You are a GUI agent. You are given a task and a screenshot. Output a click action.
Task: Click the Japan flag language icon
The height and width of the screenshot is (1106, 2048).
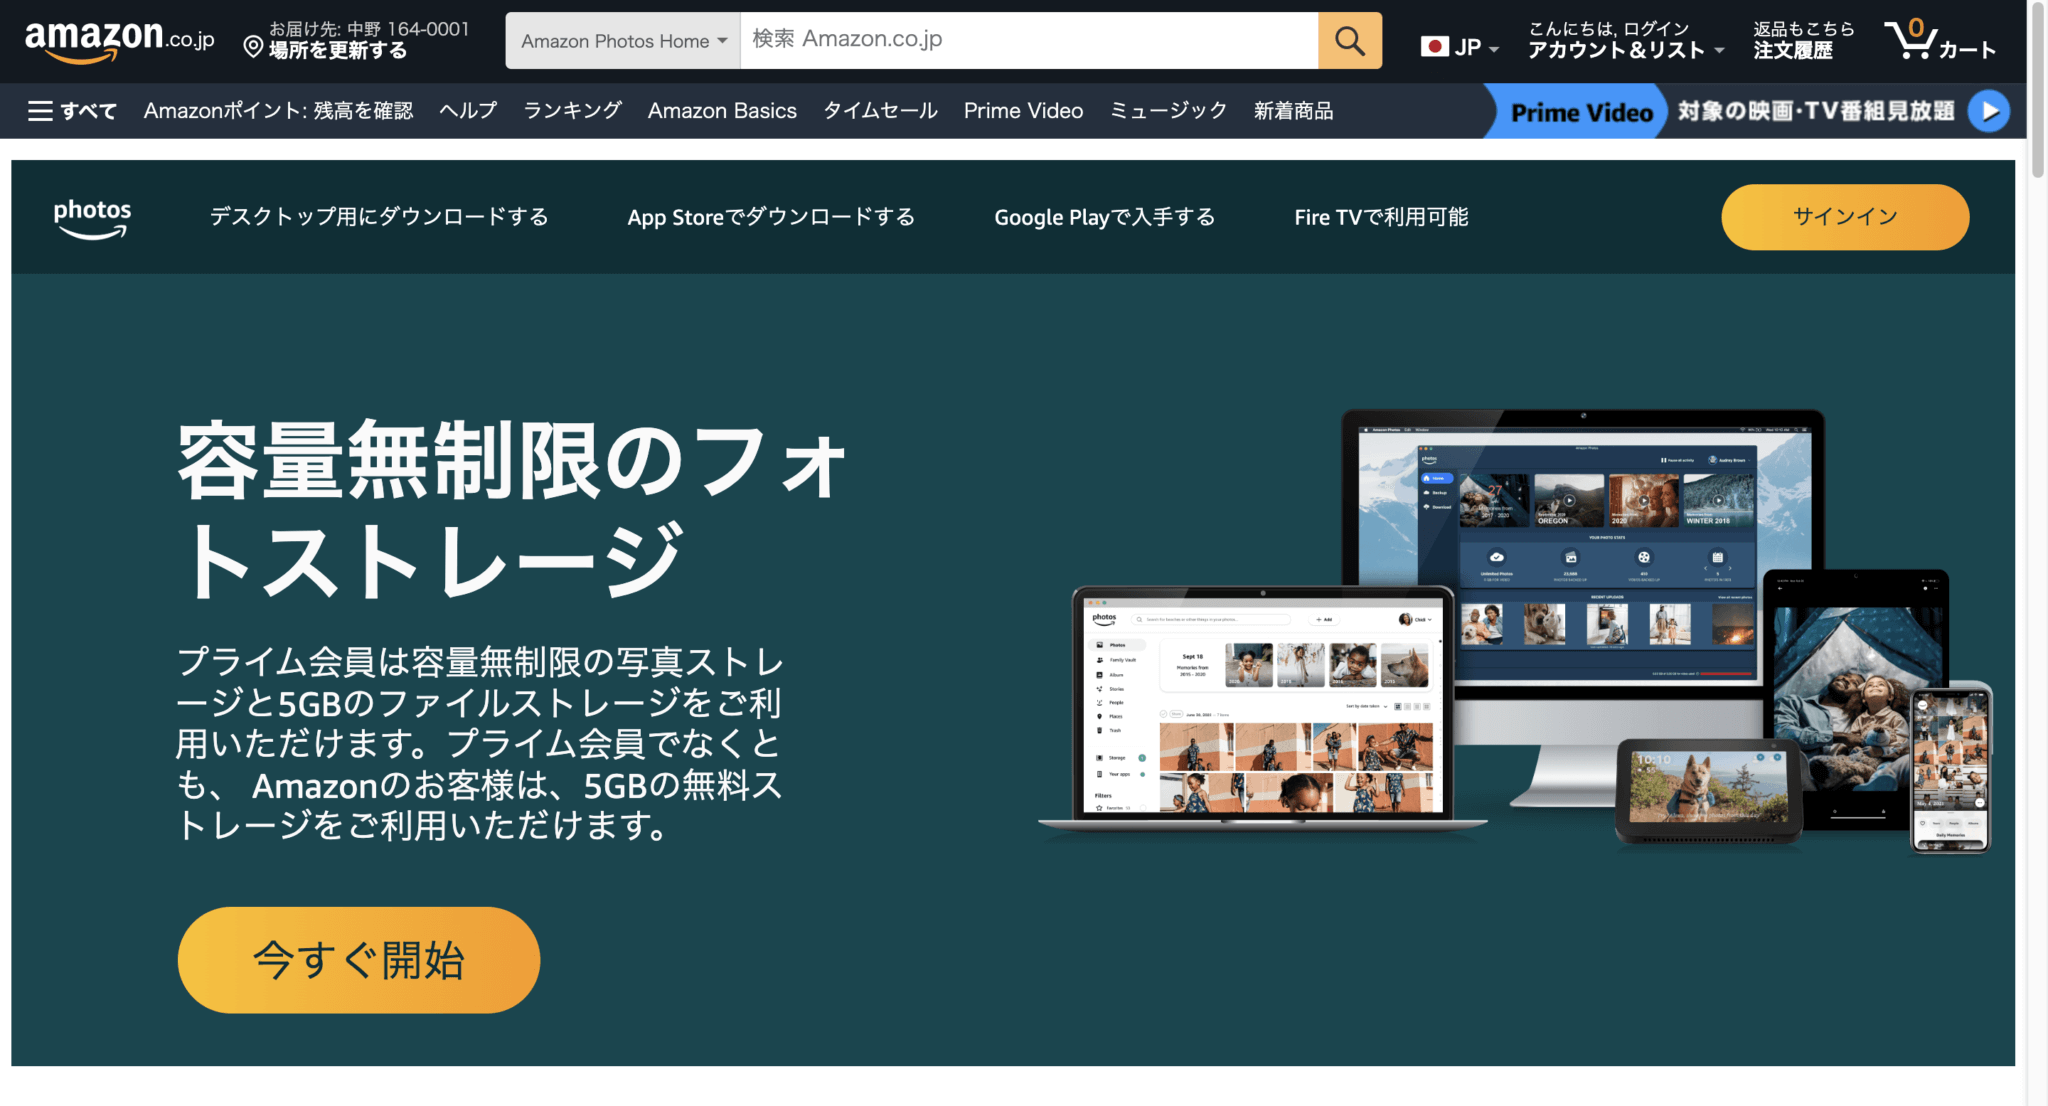pyautogui.click(x=1437, y=44)
